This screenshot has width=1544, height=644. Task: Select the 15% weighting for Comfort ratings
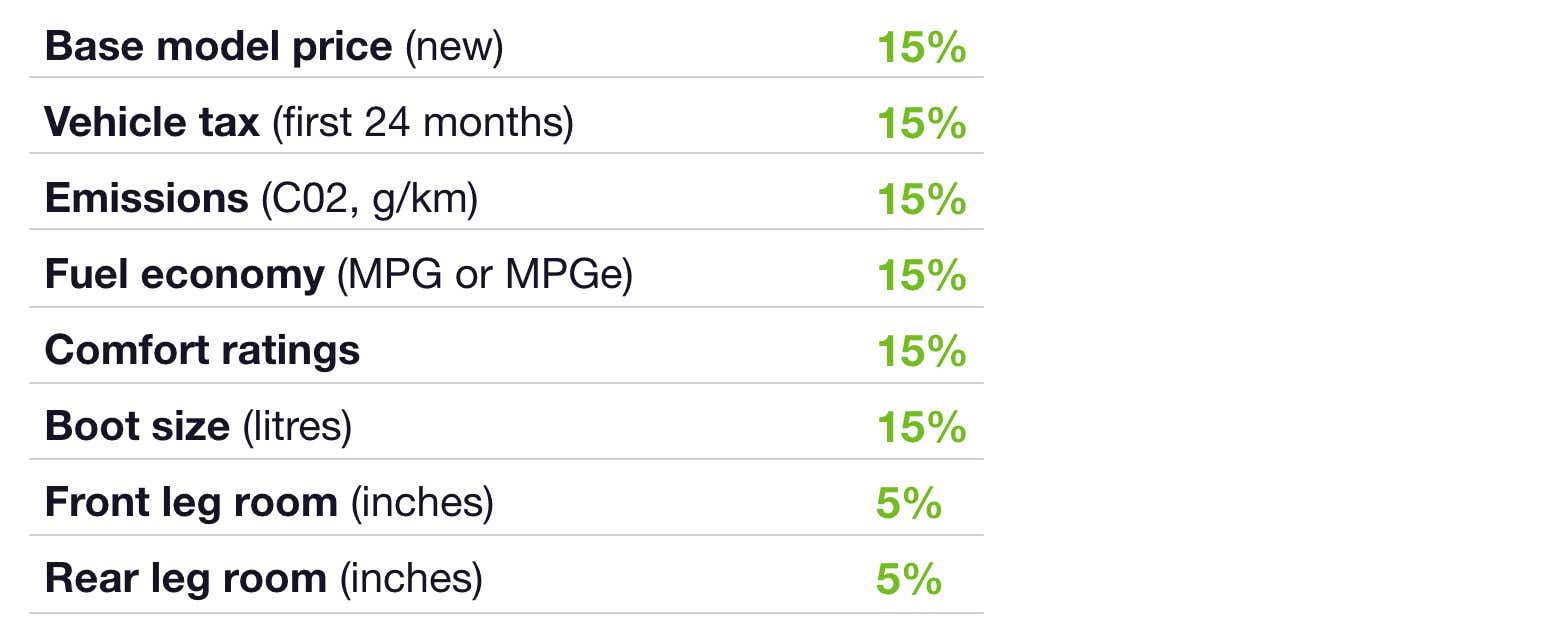coord(921,352)
